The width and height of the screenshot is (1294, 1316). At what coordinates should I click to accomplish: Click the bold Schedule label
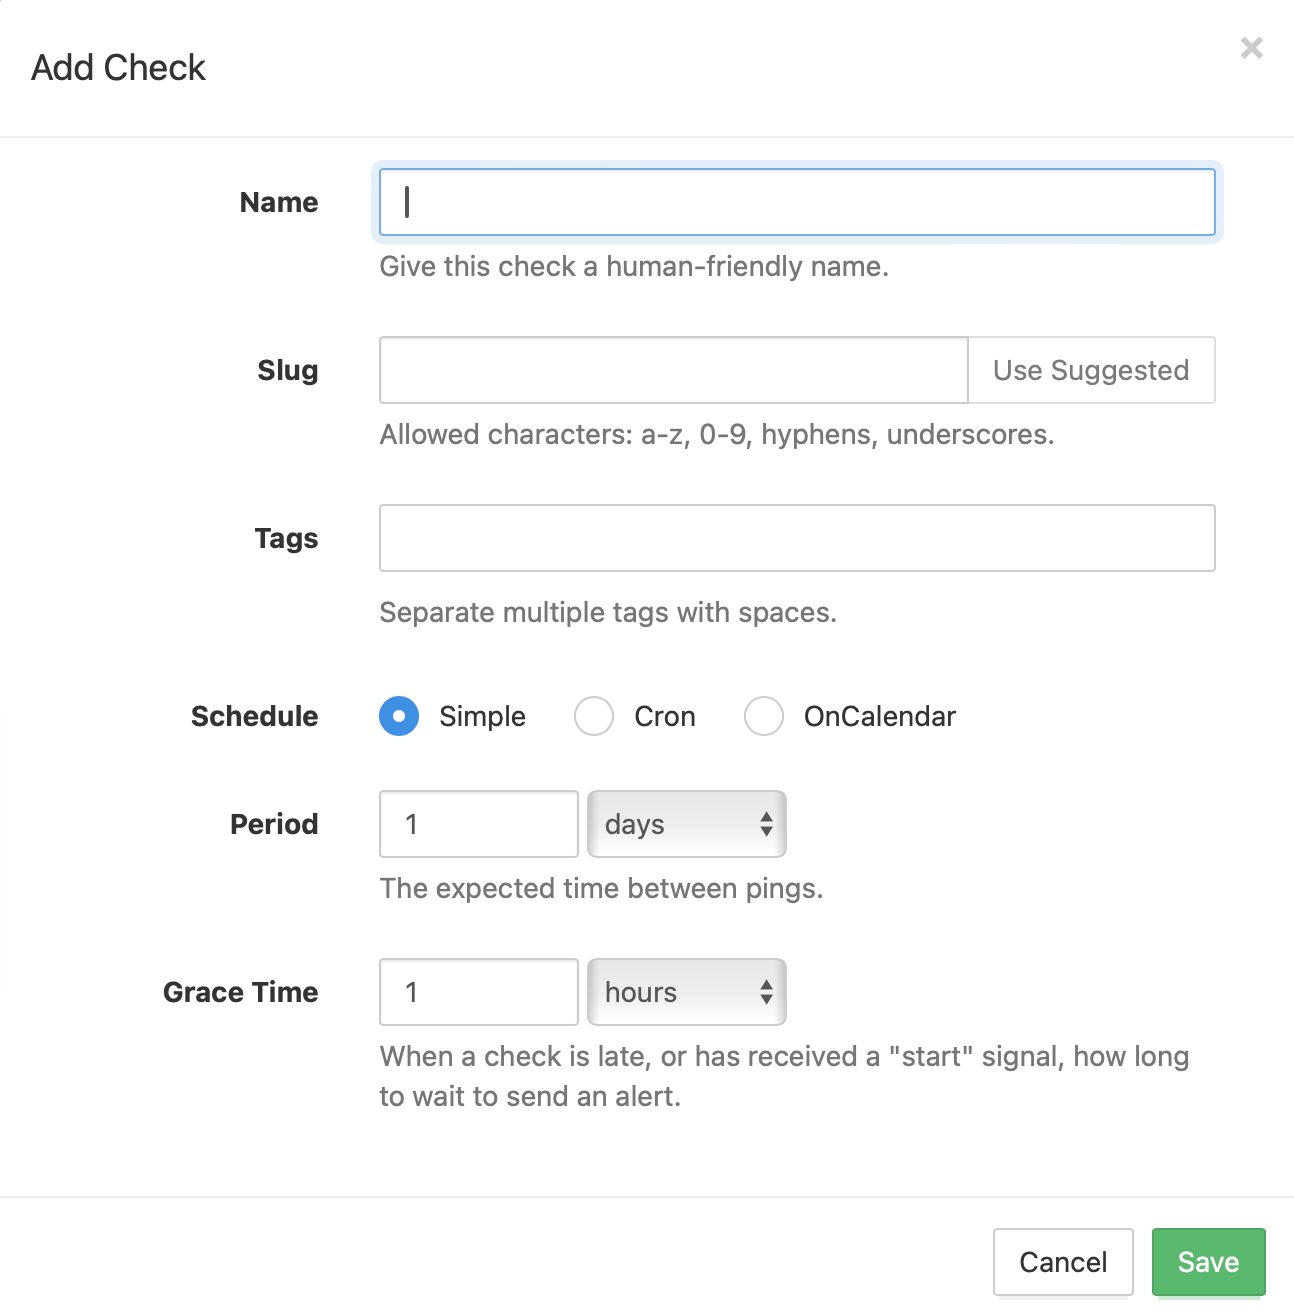255,716
